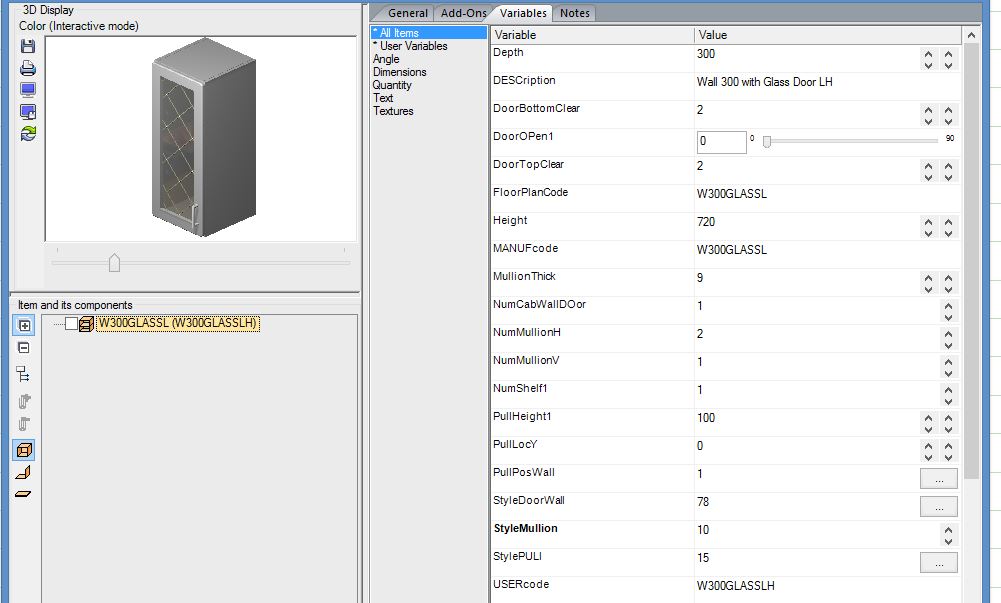Tick the checkbox next to W300GLASSL item
This screenshot has height=603, width=1001.
71,323
